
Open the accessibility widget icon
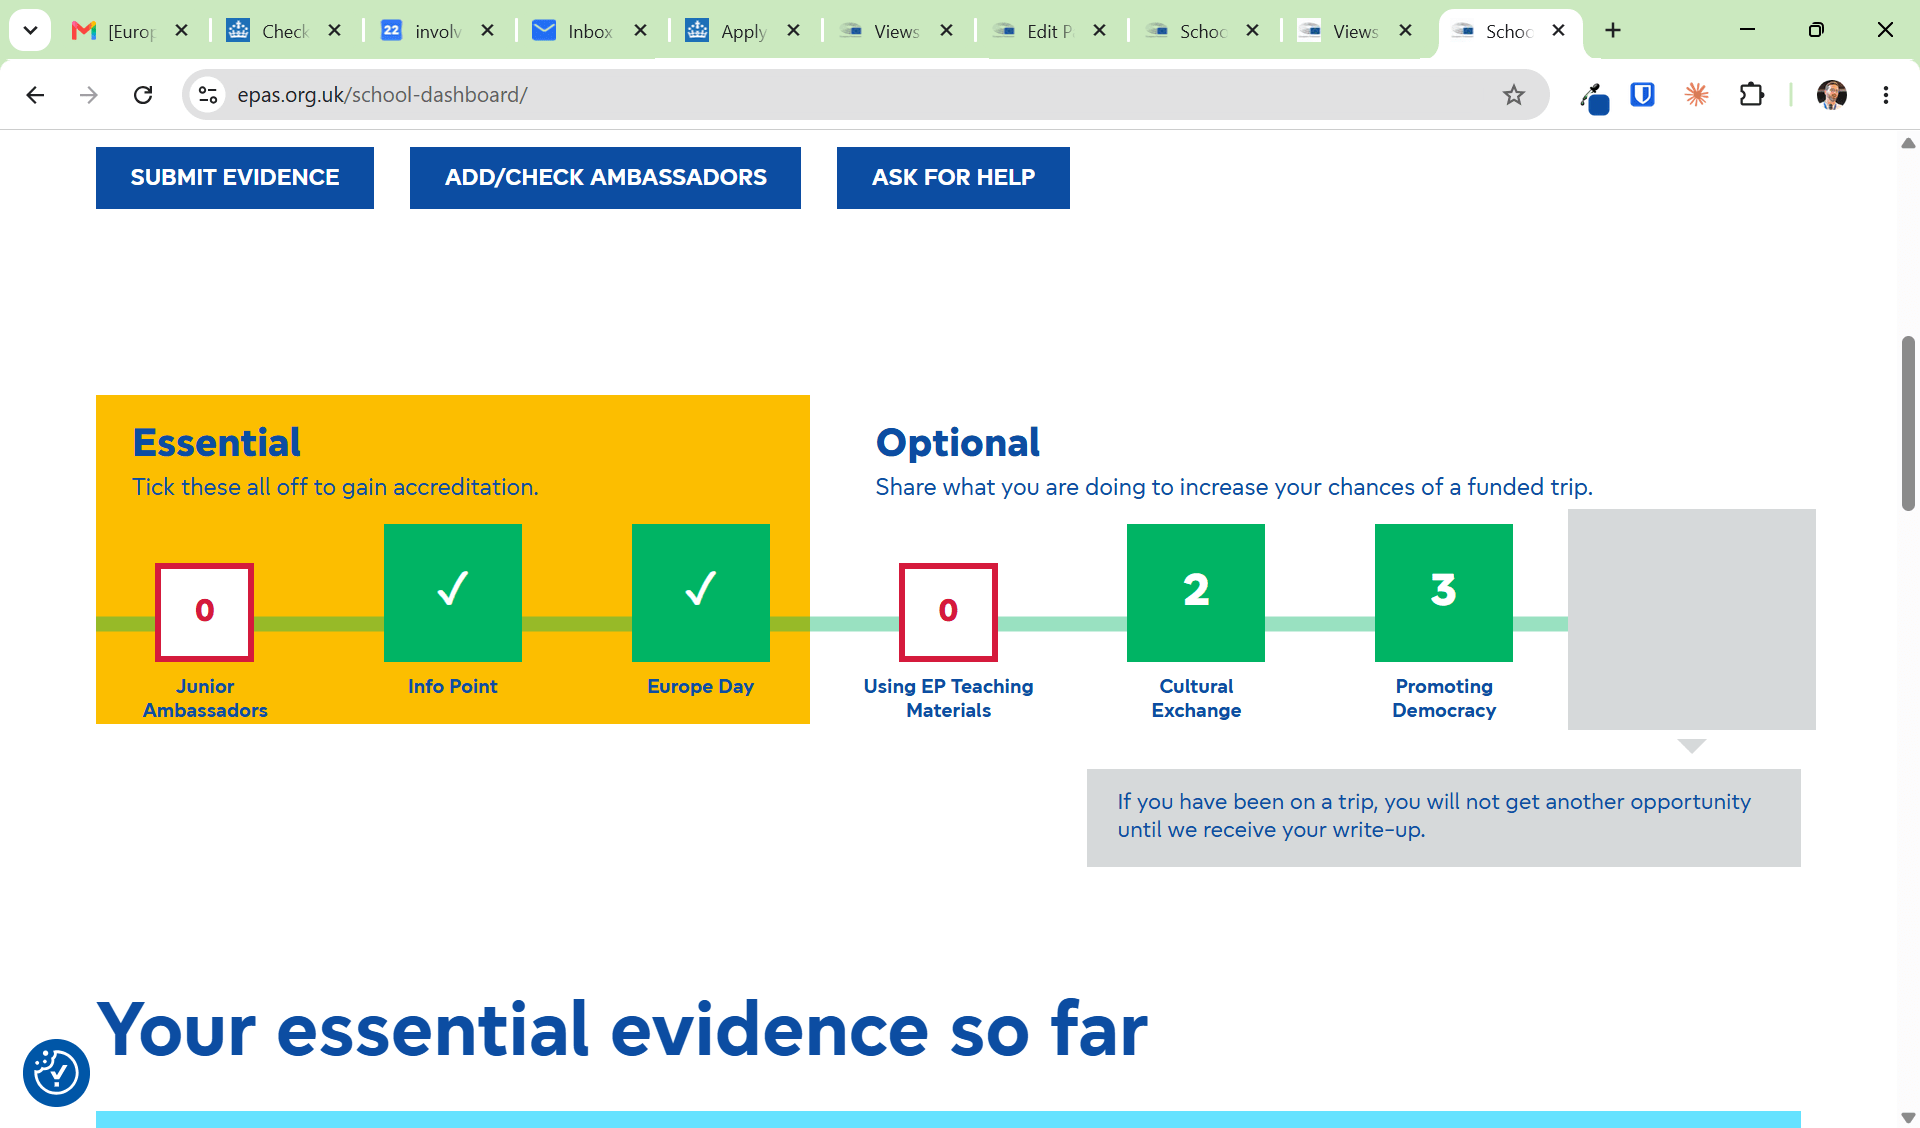click(x=57, y=1073)
